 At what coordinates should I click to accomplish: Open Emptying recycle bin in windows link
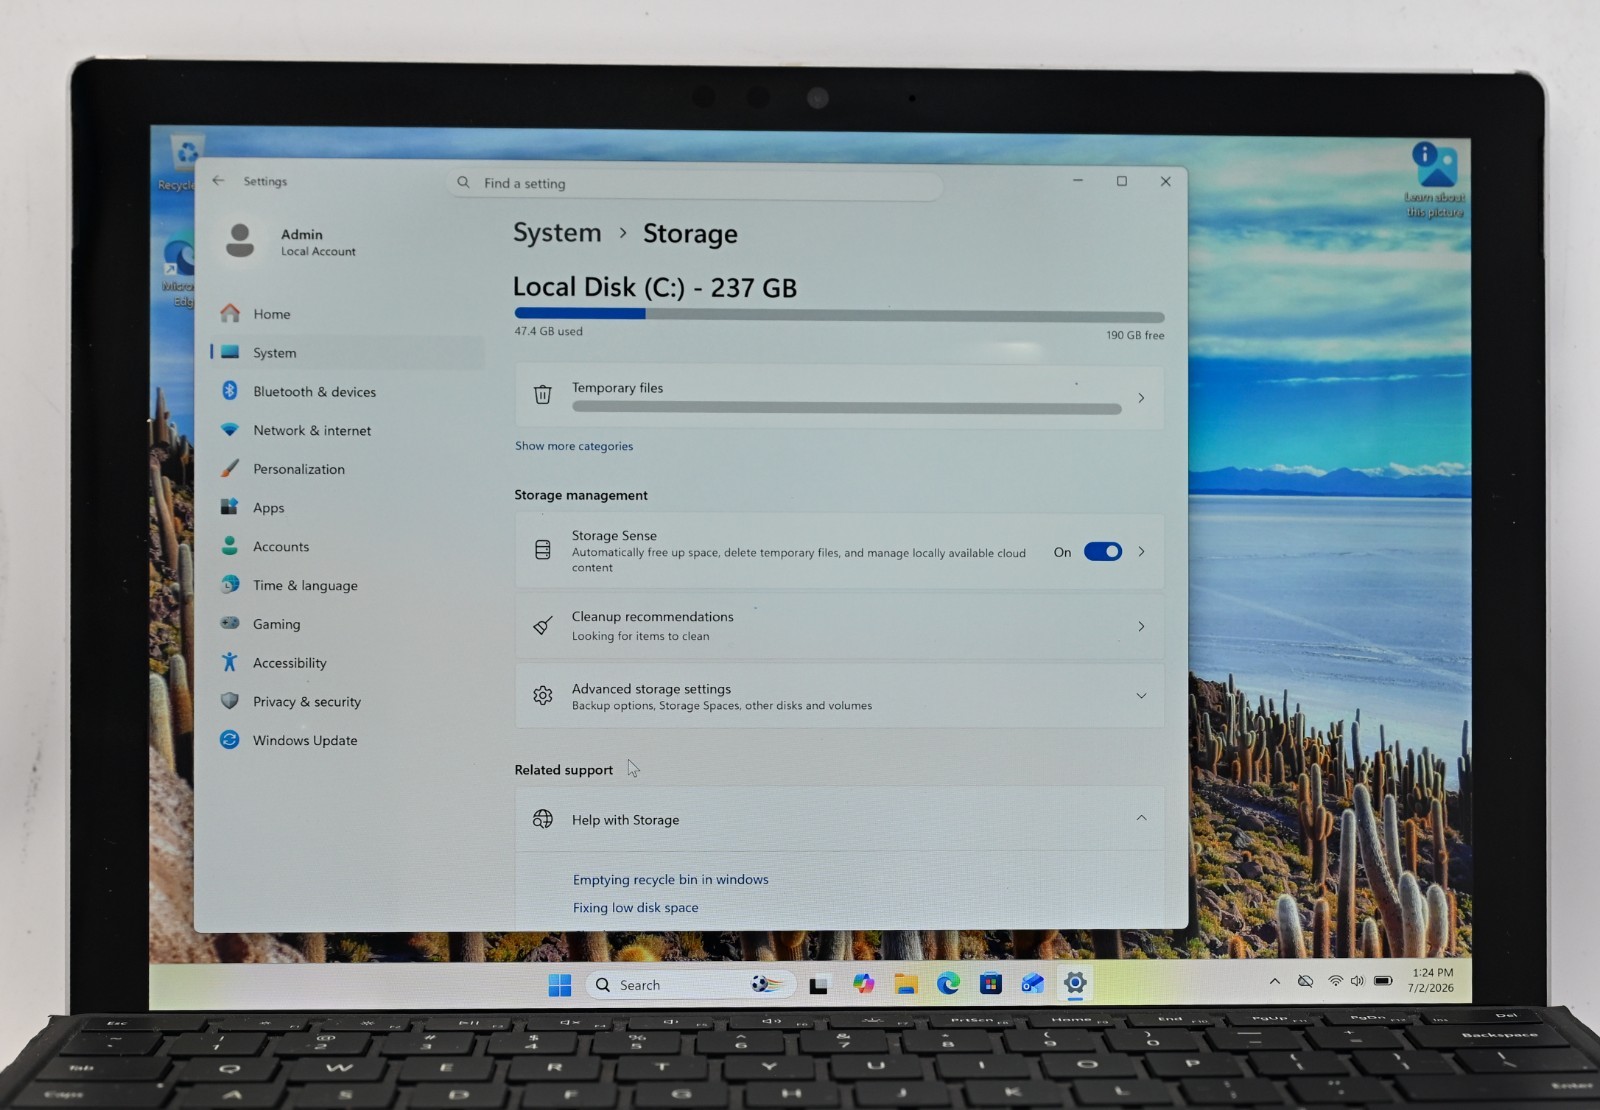point(671,880)
